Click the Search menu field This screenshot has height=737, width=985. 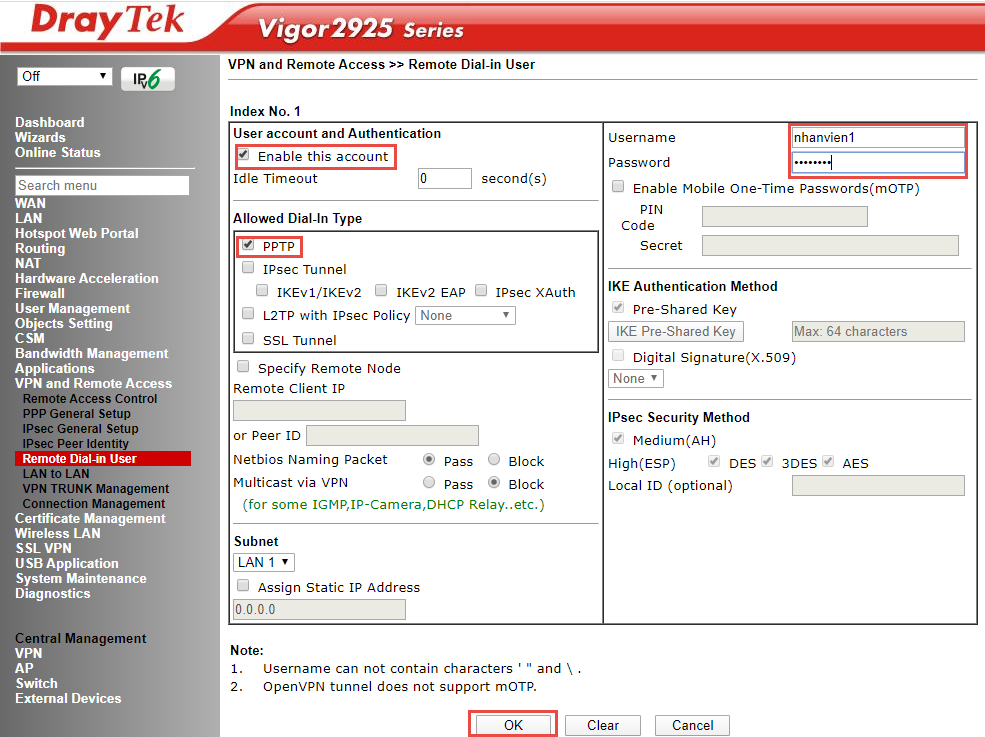(102, 185)
